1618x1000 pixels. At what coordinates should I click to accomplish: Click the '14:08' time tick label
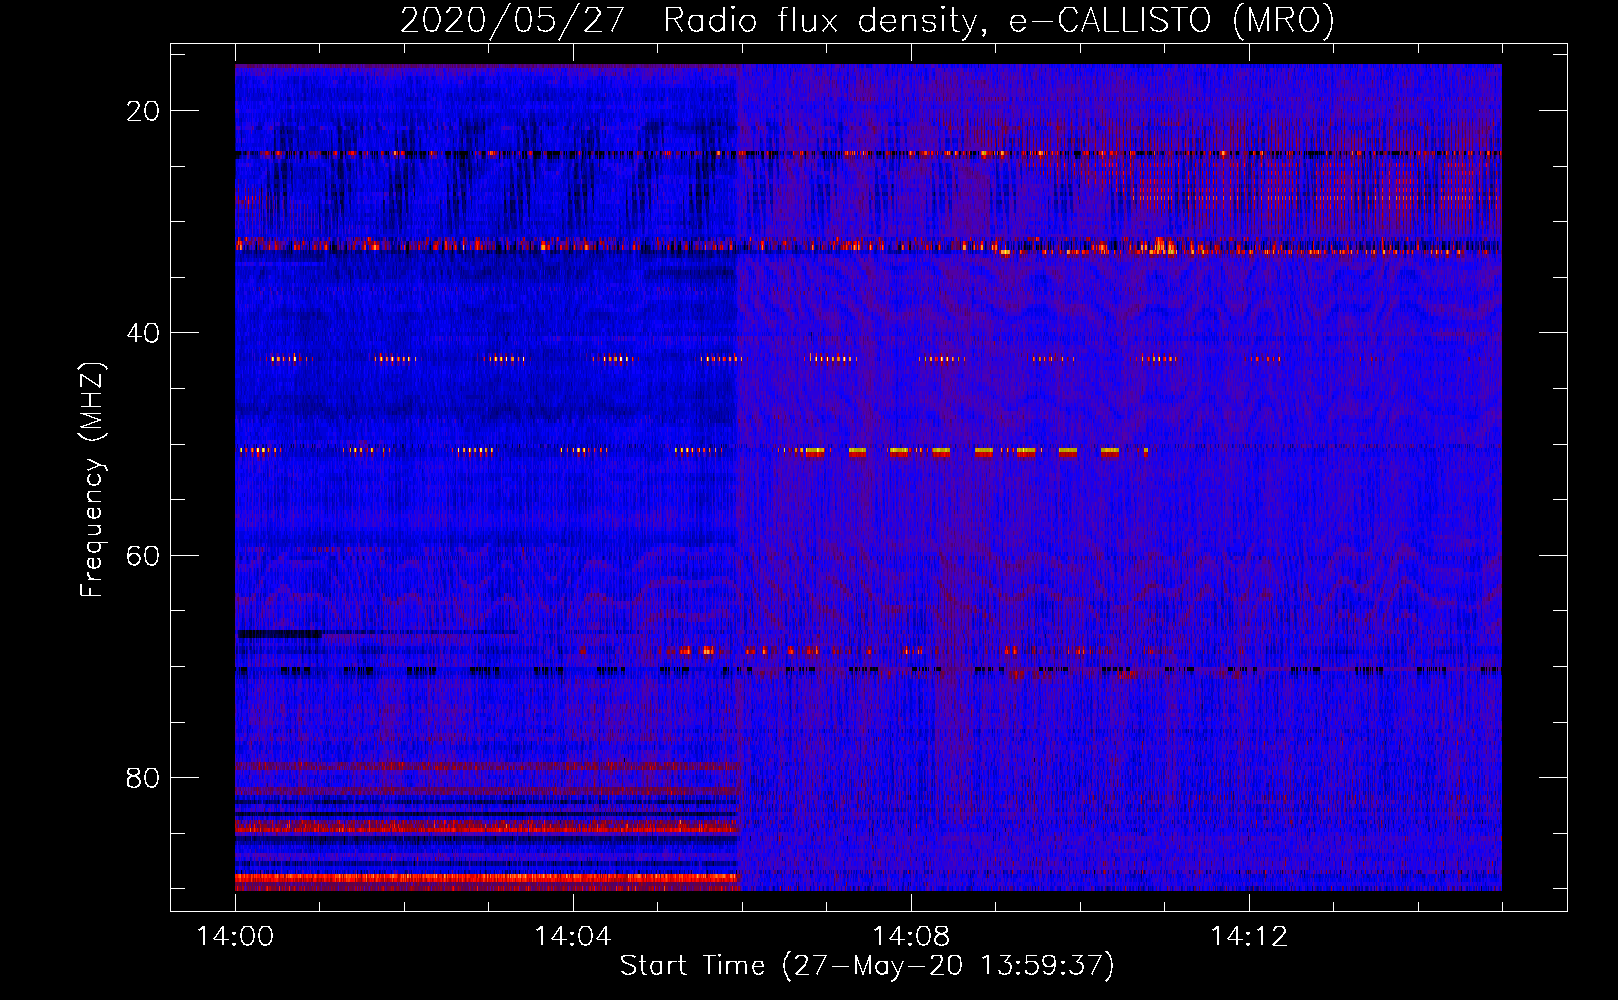911,936
